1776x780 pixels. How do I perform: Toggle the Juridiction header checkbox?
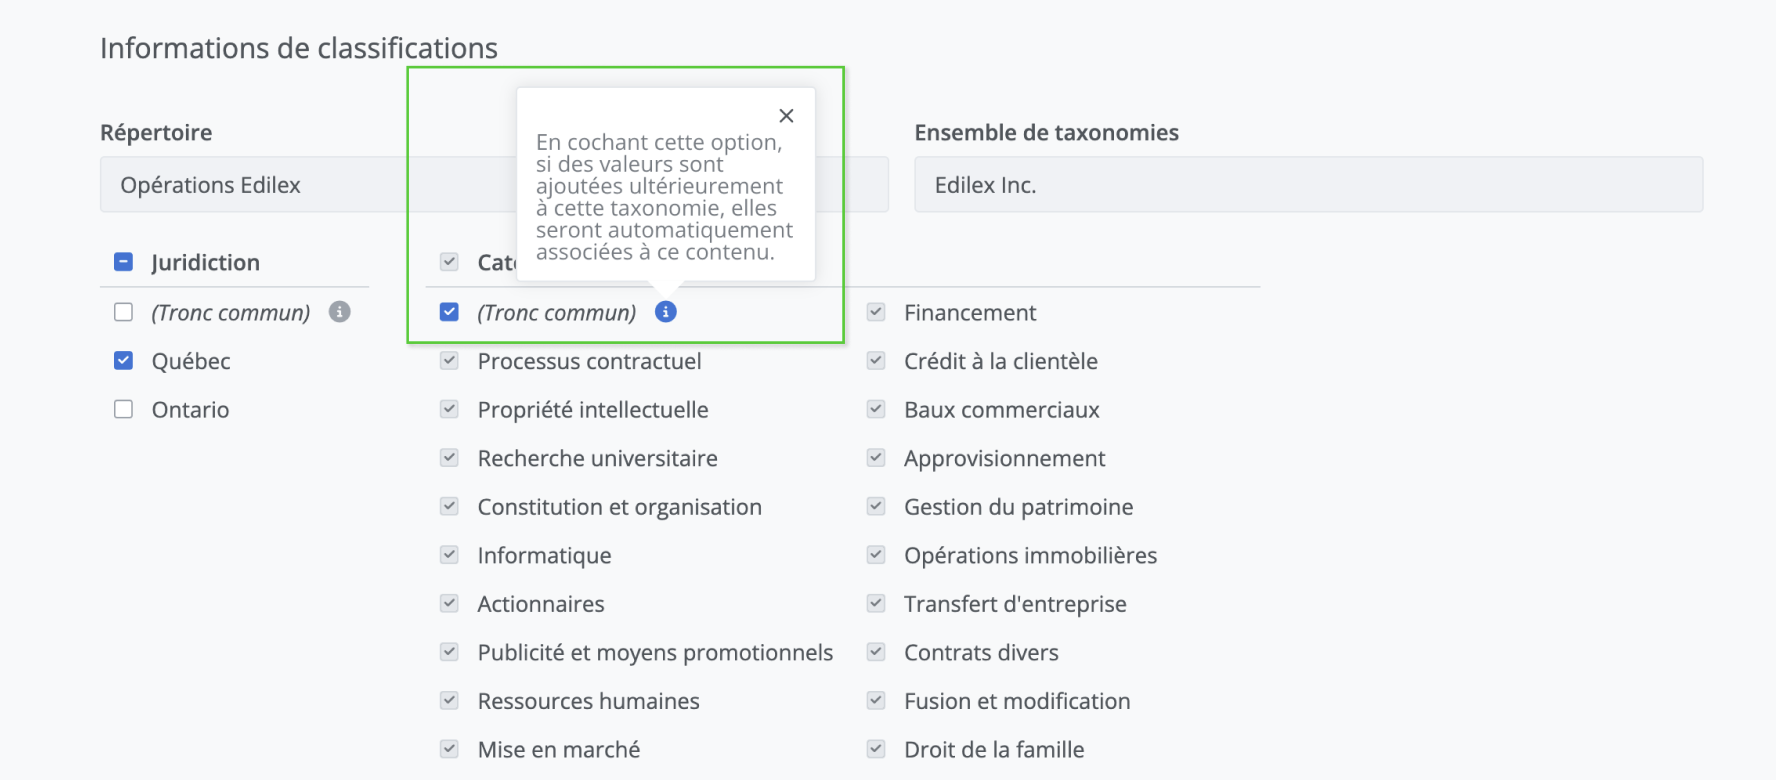pyautogui.click(x=124, y=262)
